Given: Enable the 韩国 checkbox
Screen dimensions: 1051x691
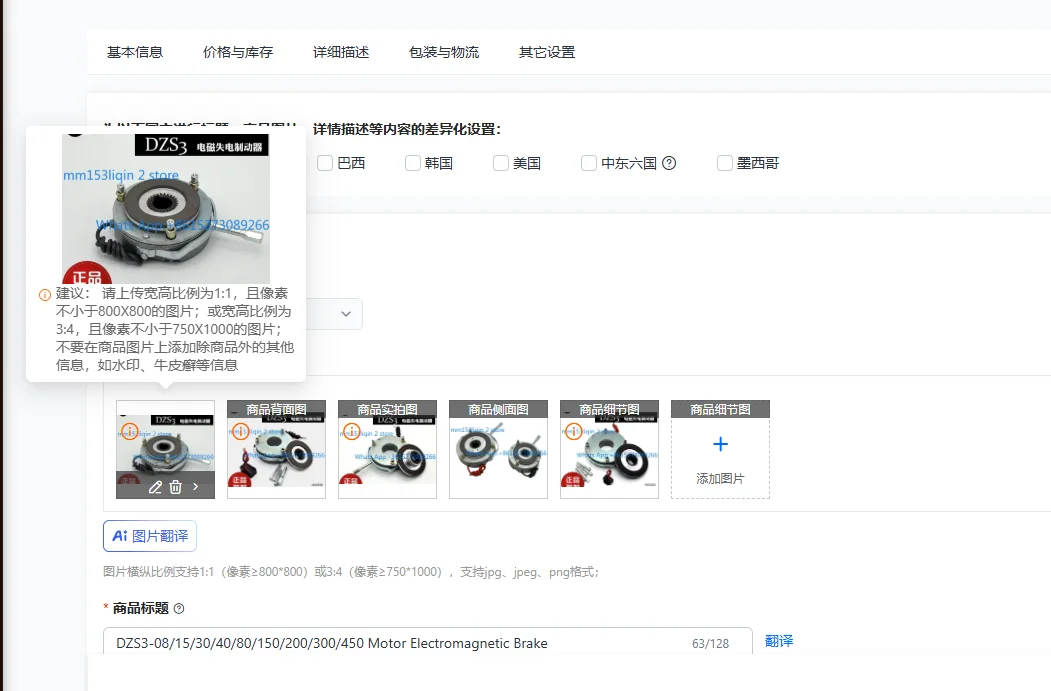Looking at the screenshot, I should [x=413, y=163].
